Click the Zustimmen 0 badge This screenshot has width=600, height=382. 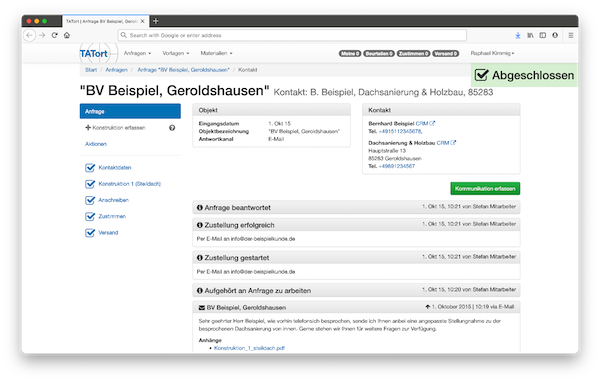[x=414, y=54]
